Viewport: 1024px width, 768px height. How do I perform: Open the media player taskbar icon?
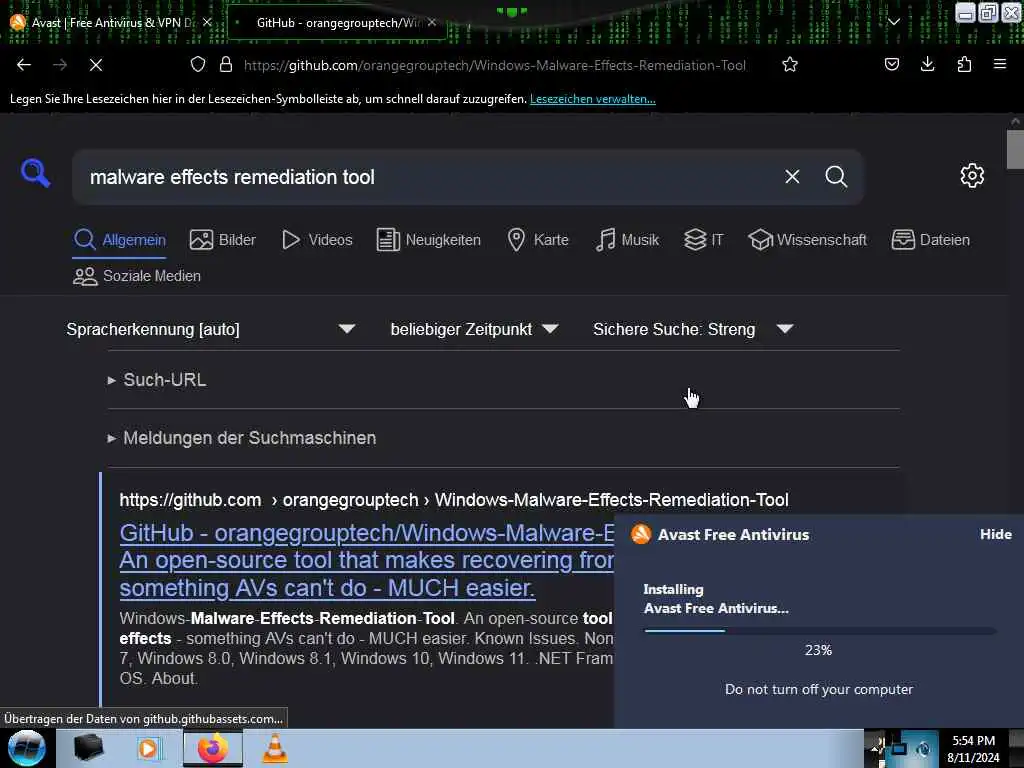pos(149,748)
